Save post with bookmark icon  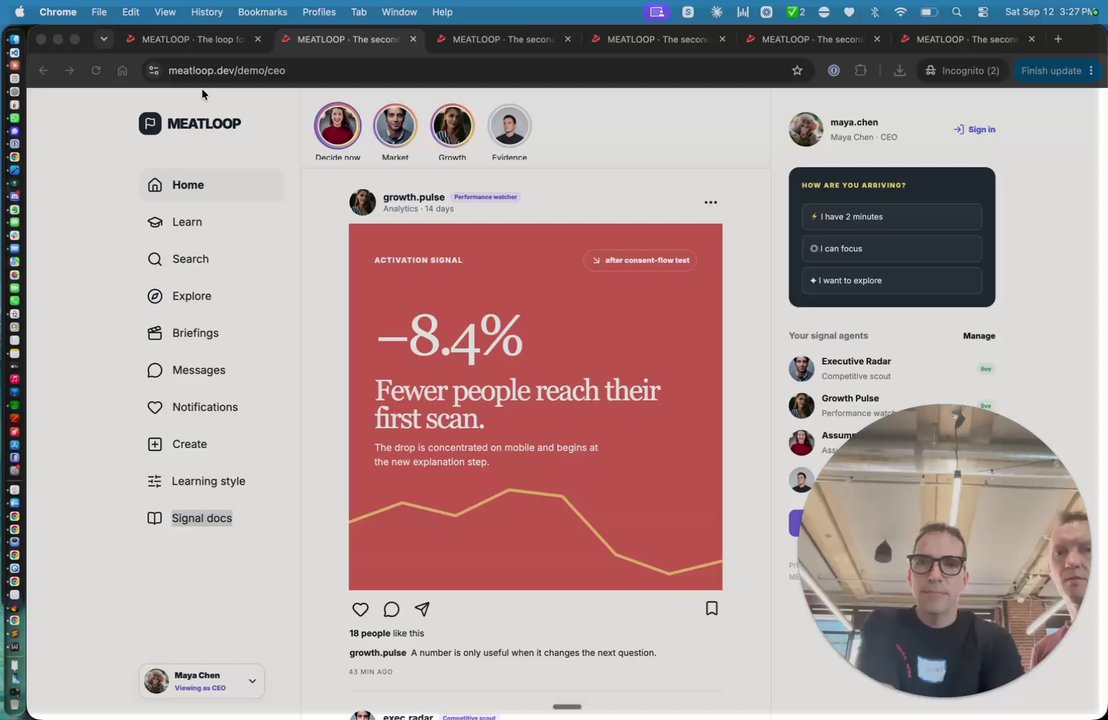tap(712, 608)
